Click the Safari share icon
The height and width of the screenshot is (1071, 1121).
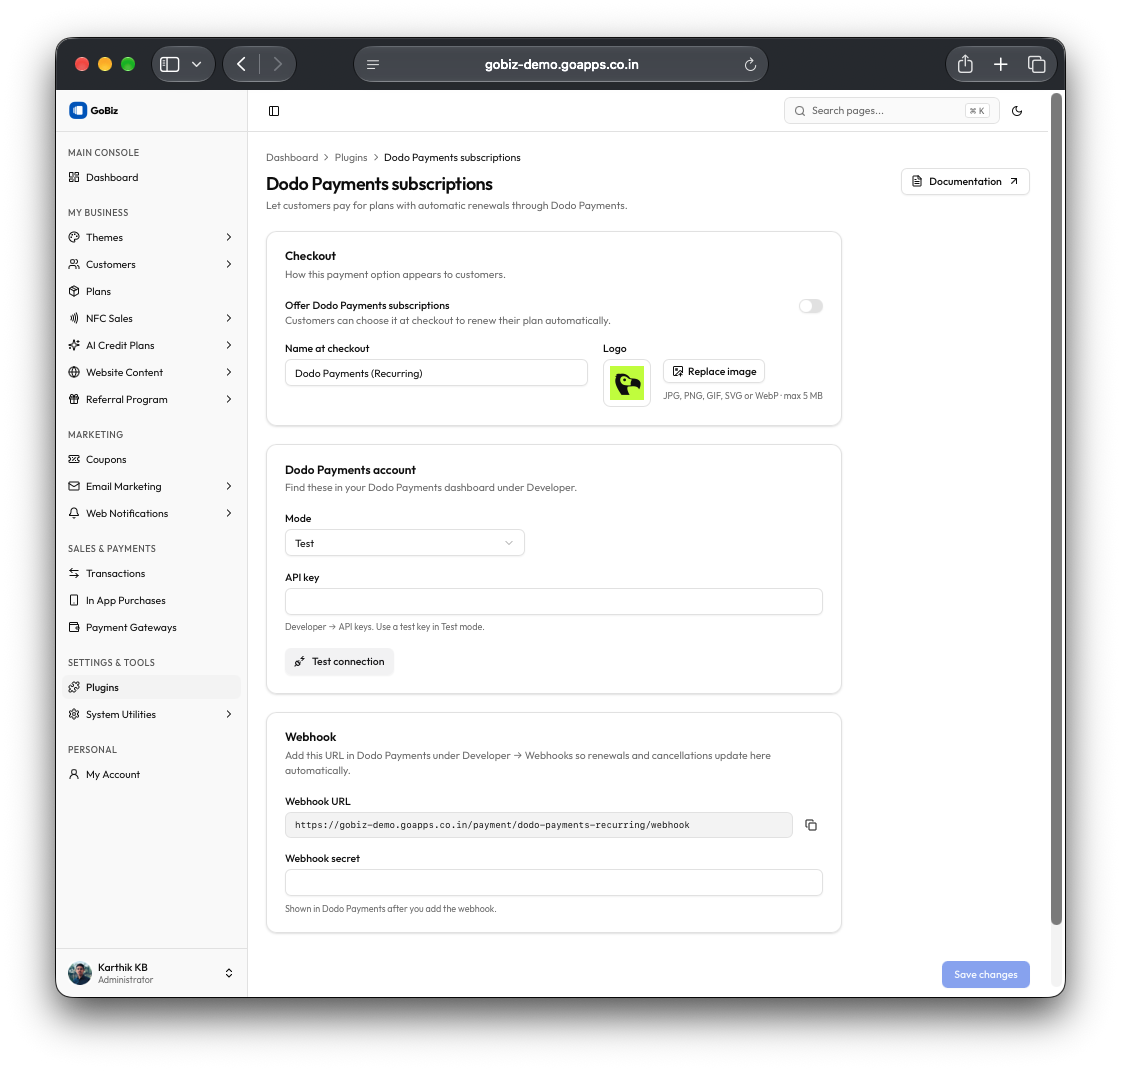[x=965, y=64]
